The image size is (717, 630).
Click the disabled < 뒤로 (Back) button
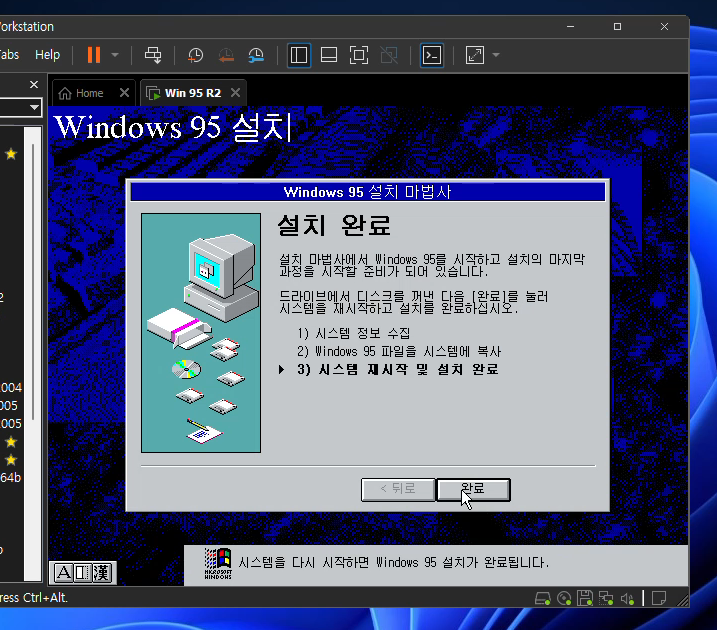(398, 490)
